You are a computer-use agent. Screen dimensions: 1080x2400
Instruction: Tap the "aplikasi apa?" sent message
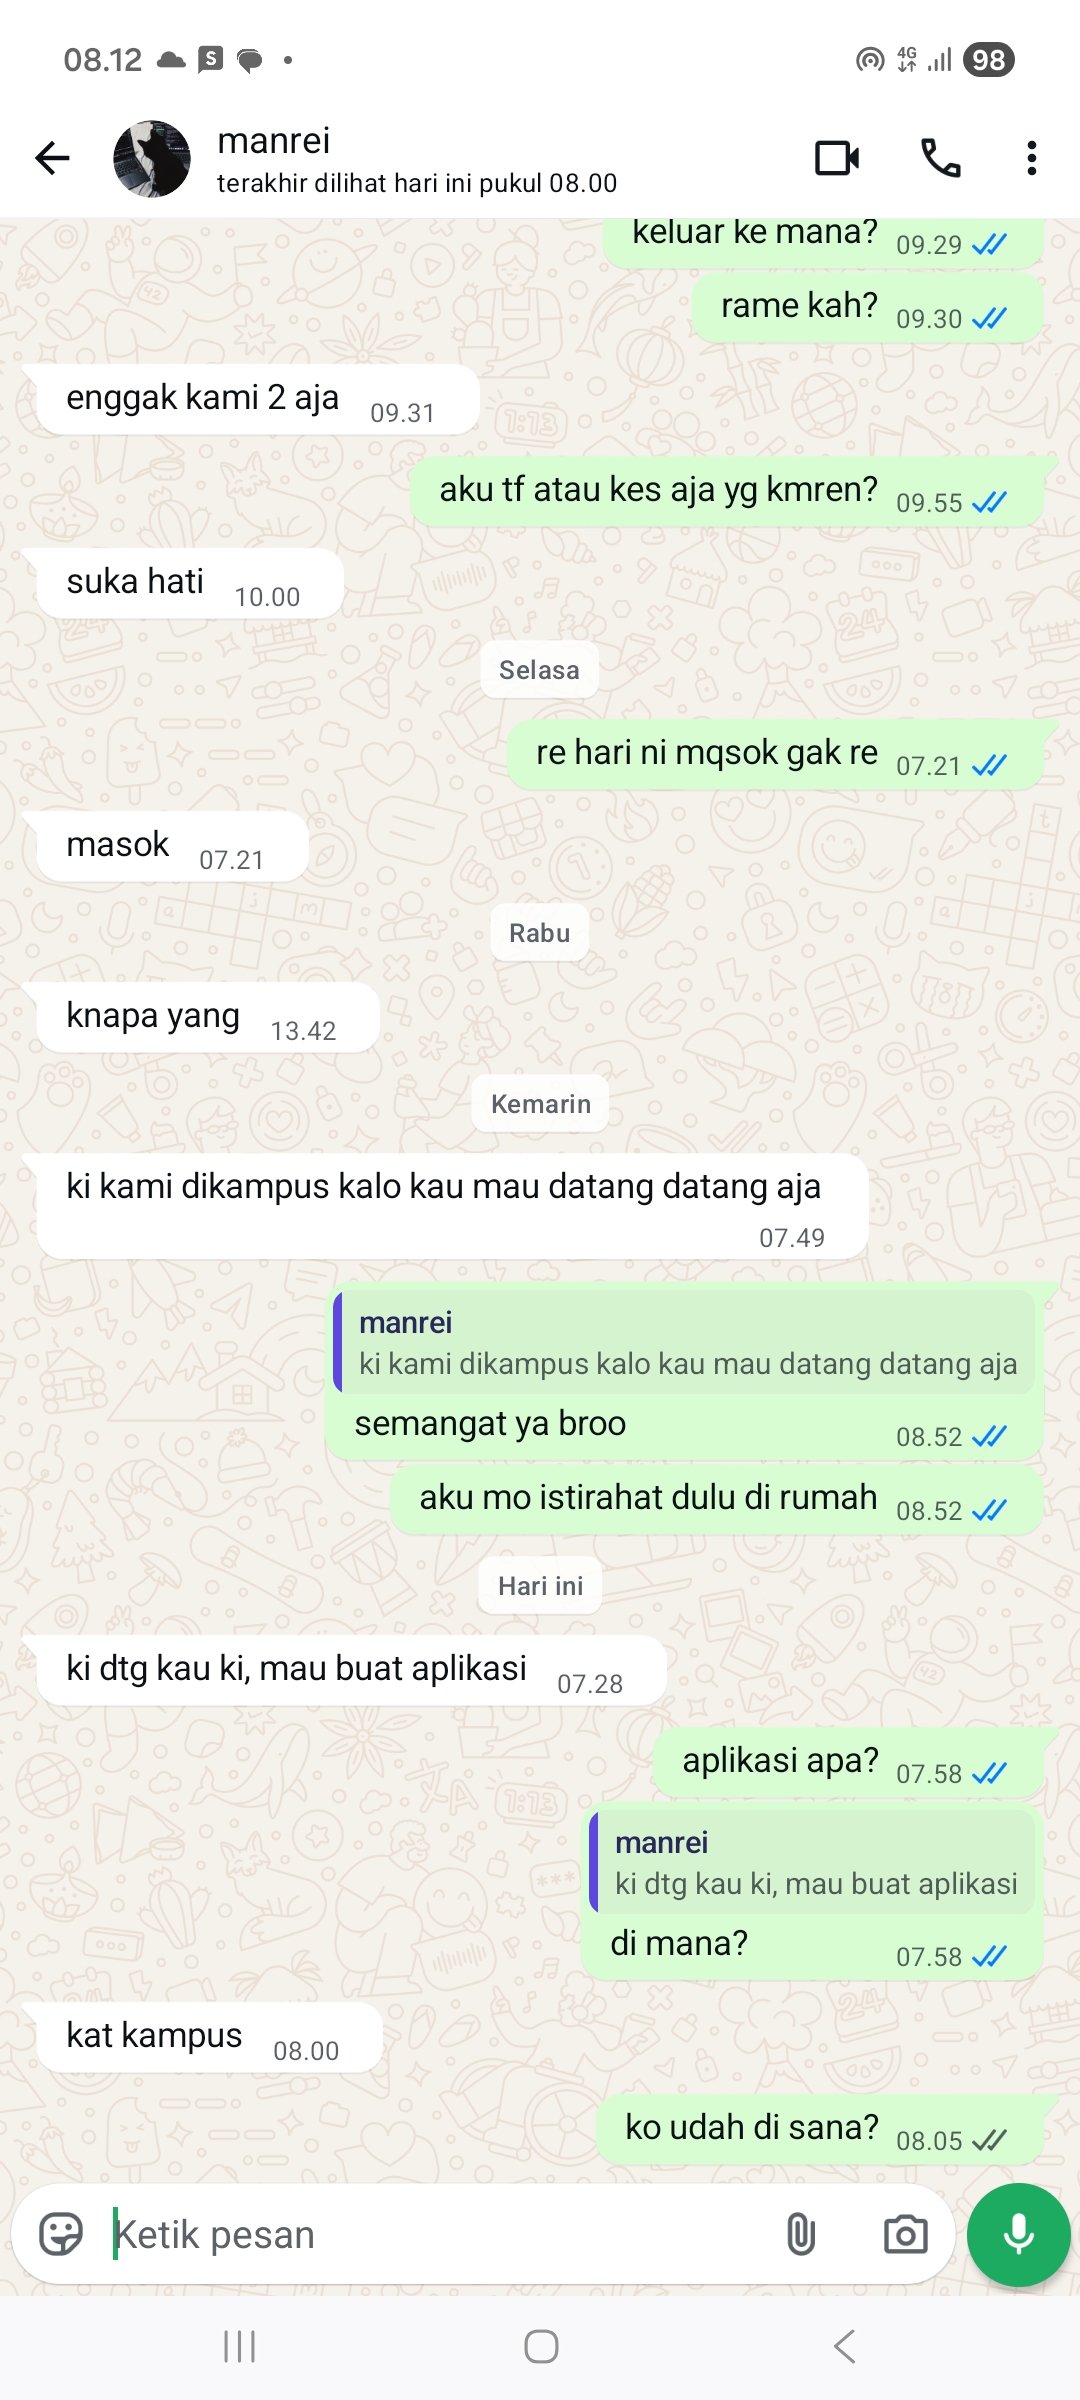coord(850,1762)
